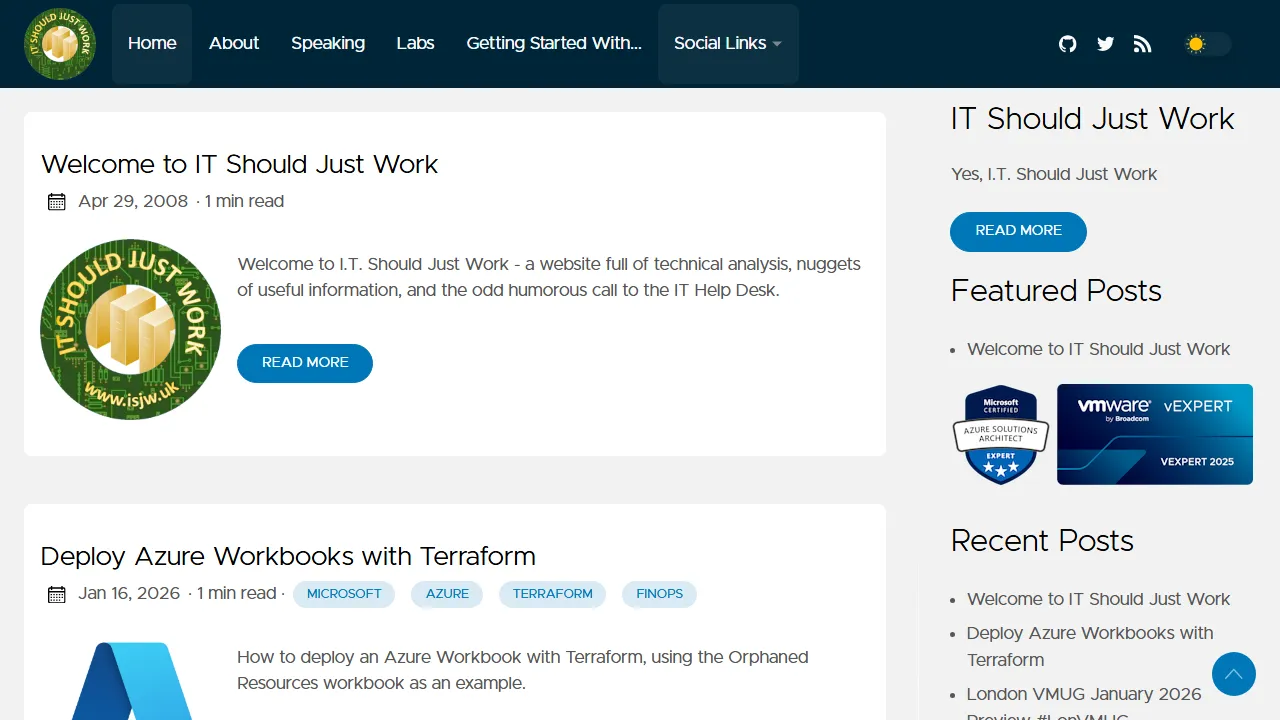Click the AZURE tag pill

pyautogui.click(x=447, y=594)
